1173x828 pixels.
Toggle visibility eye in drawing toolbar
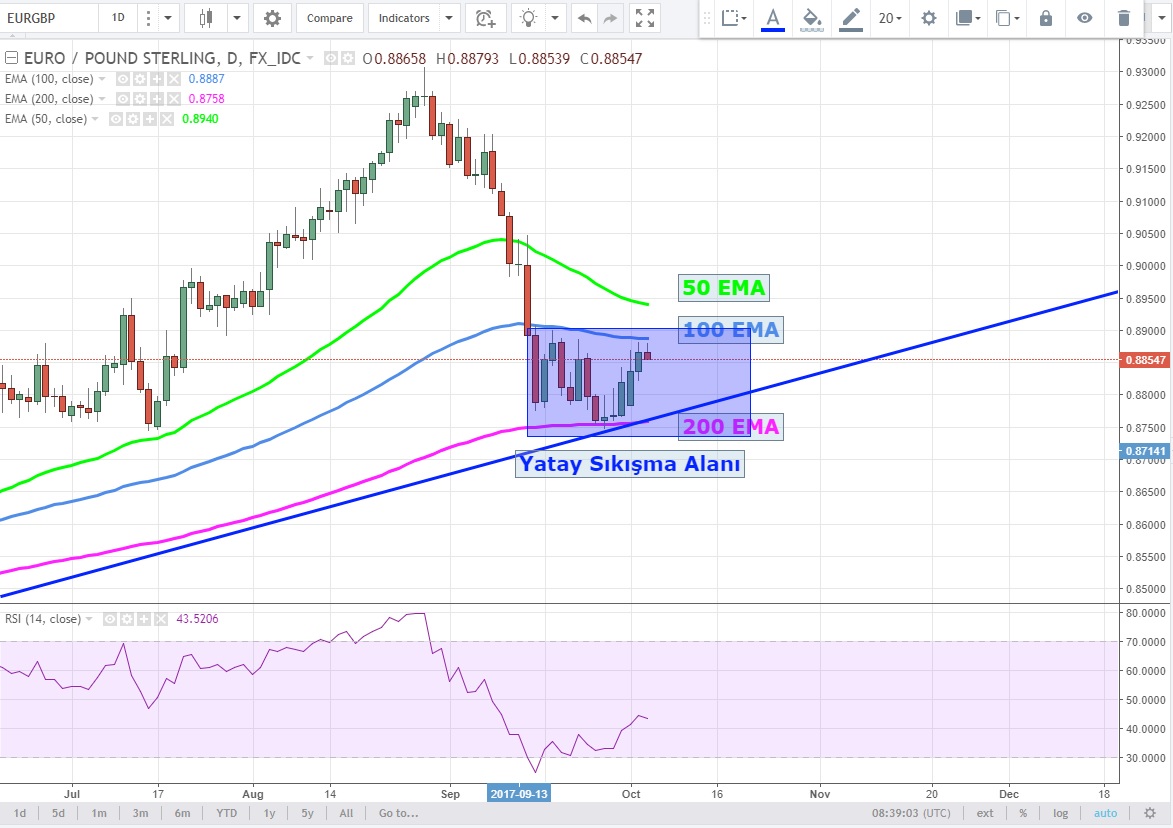click(x=1085, y=18)
